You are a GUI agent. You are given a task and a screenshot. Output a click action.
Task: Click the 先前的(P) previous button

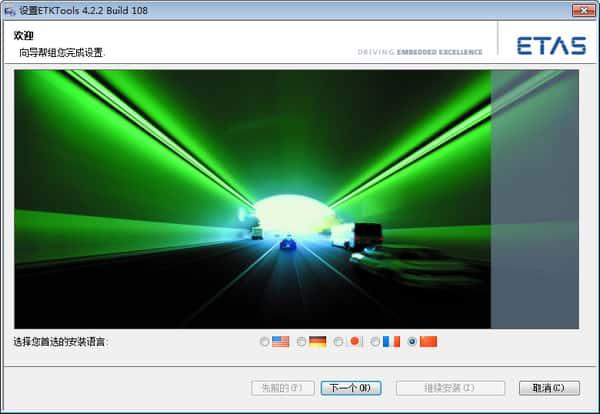pos(282,388)
